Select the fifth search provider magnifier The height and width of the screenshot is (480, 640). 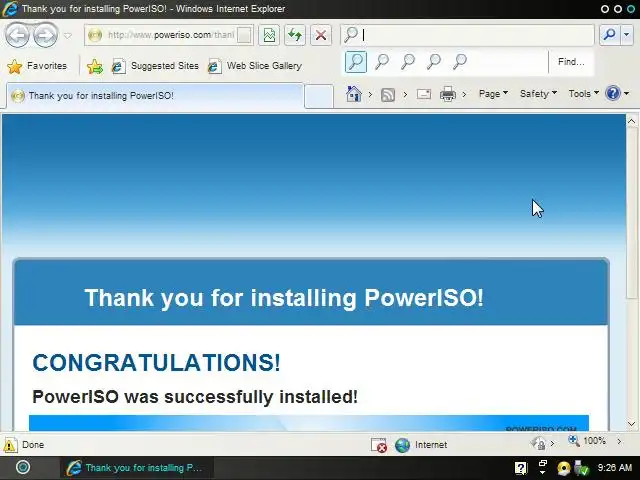coord(460,62)
